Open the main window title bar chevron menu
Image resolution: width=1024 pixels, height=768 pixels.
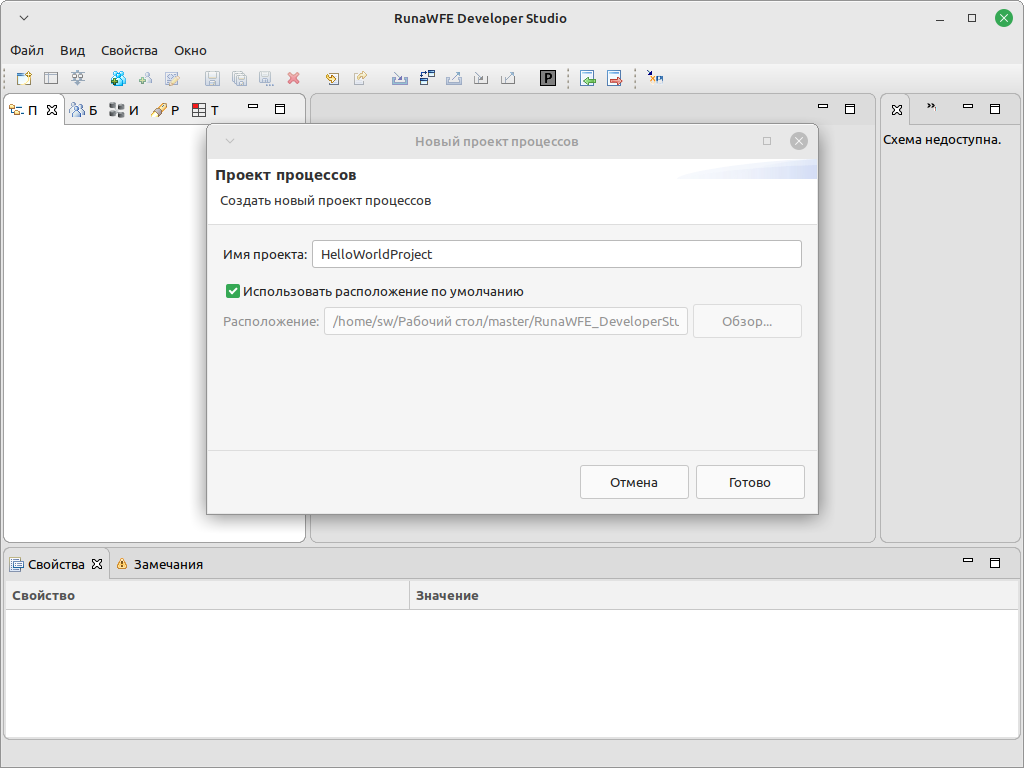(x=24, y=18)
